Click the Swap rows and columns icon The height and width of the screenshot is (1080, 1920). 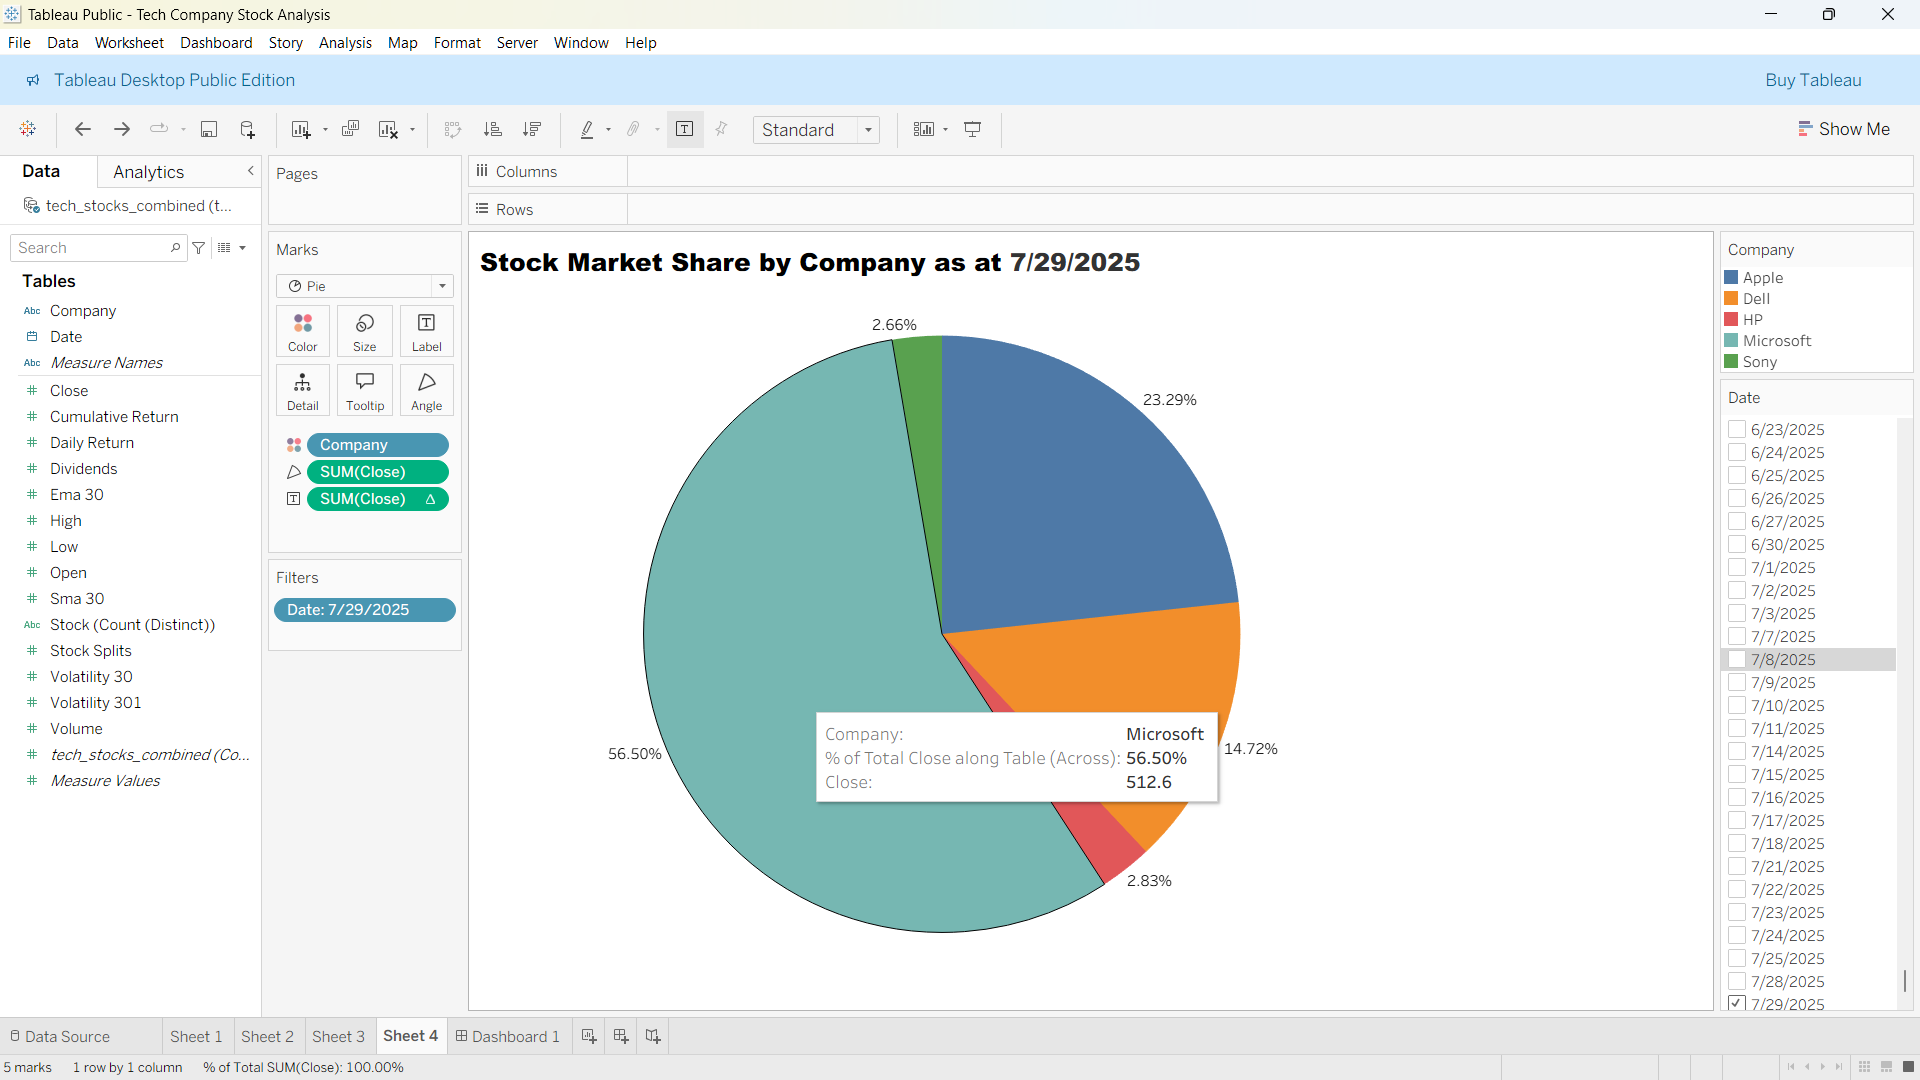click(x=453, y=129)
